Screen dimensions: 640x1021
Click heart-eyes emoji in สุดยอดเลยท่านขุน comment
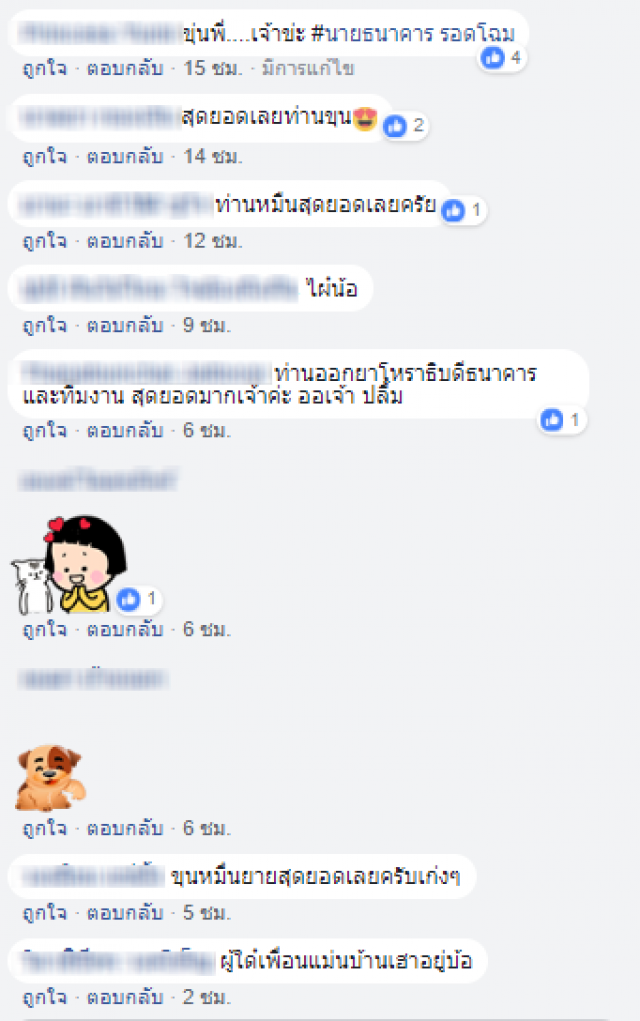pyautogui.click(x=365, y=119)
